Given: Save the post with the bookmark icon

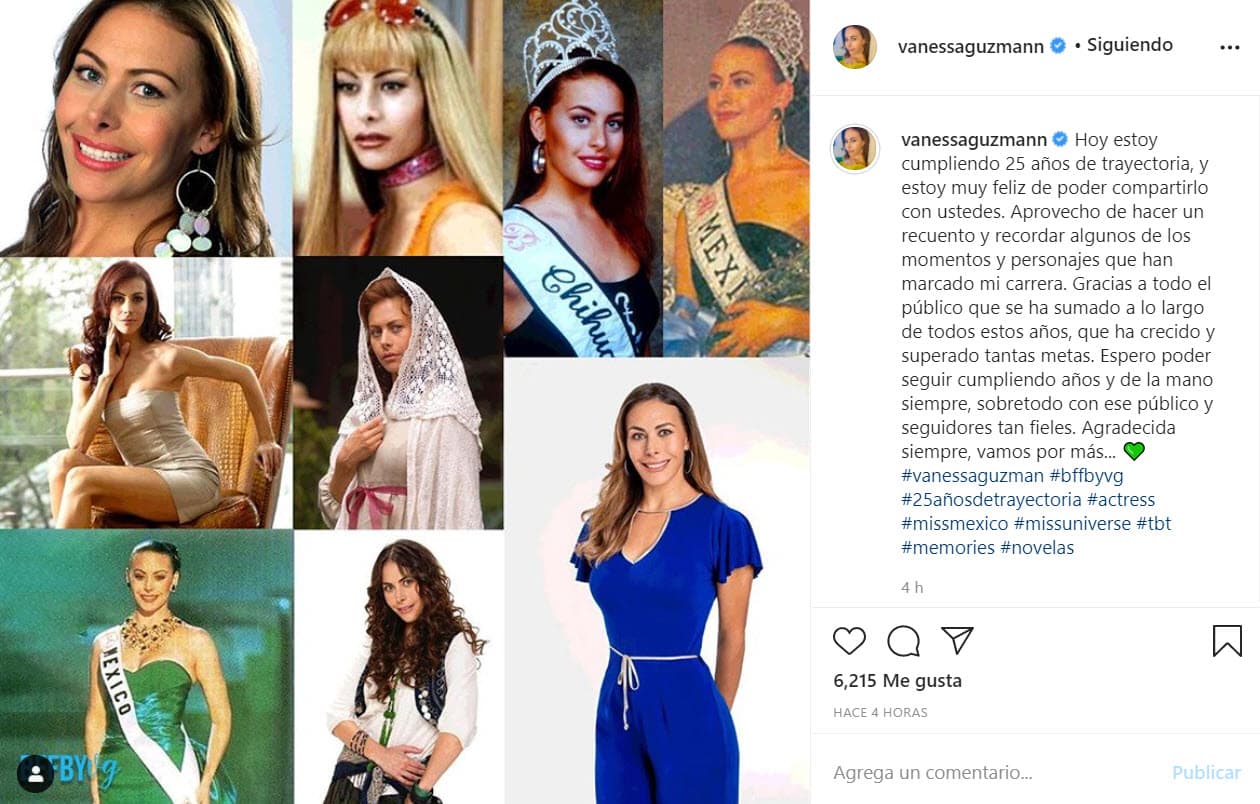Looking at the screenshot, I should [1227, 640].
